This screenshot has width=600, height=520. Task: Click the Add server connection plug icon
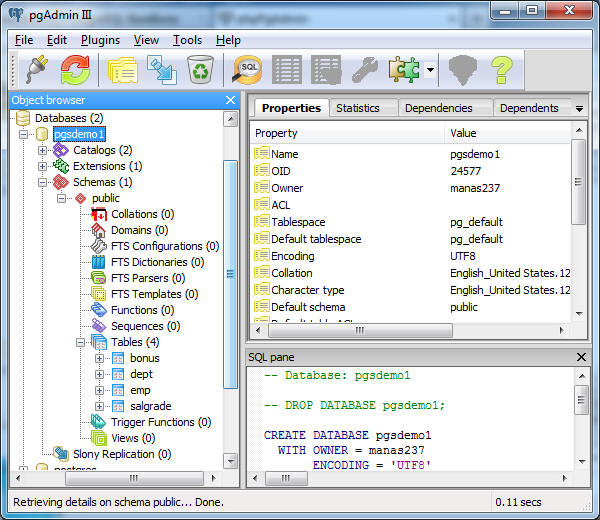tap(37, 70)
